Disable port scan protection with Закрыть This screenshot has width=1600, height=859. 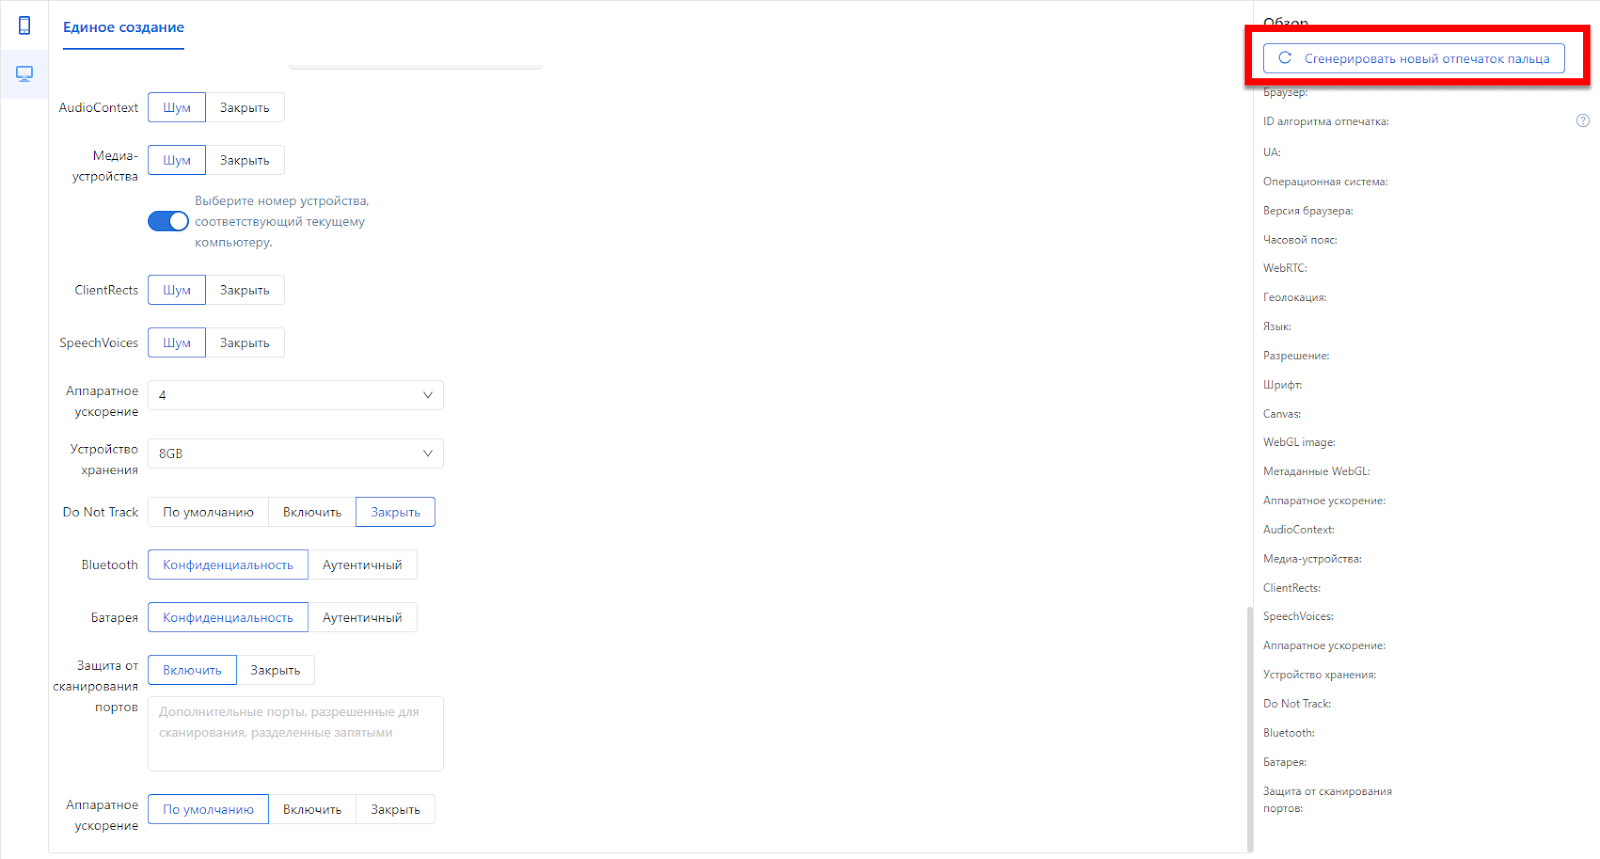275,670
